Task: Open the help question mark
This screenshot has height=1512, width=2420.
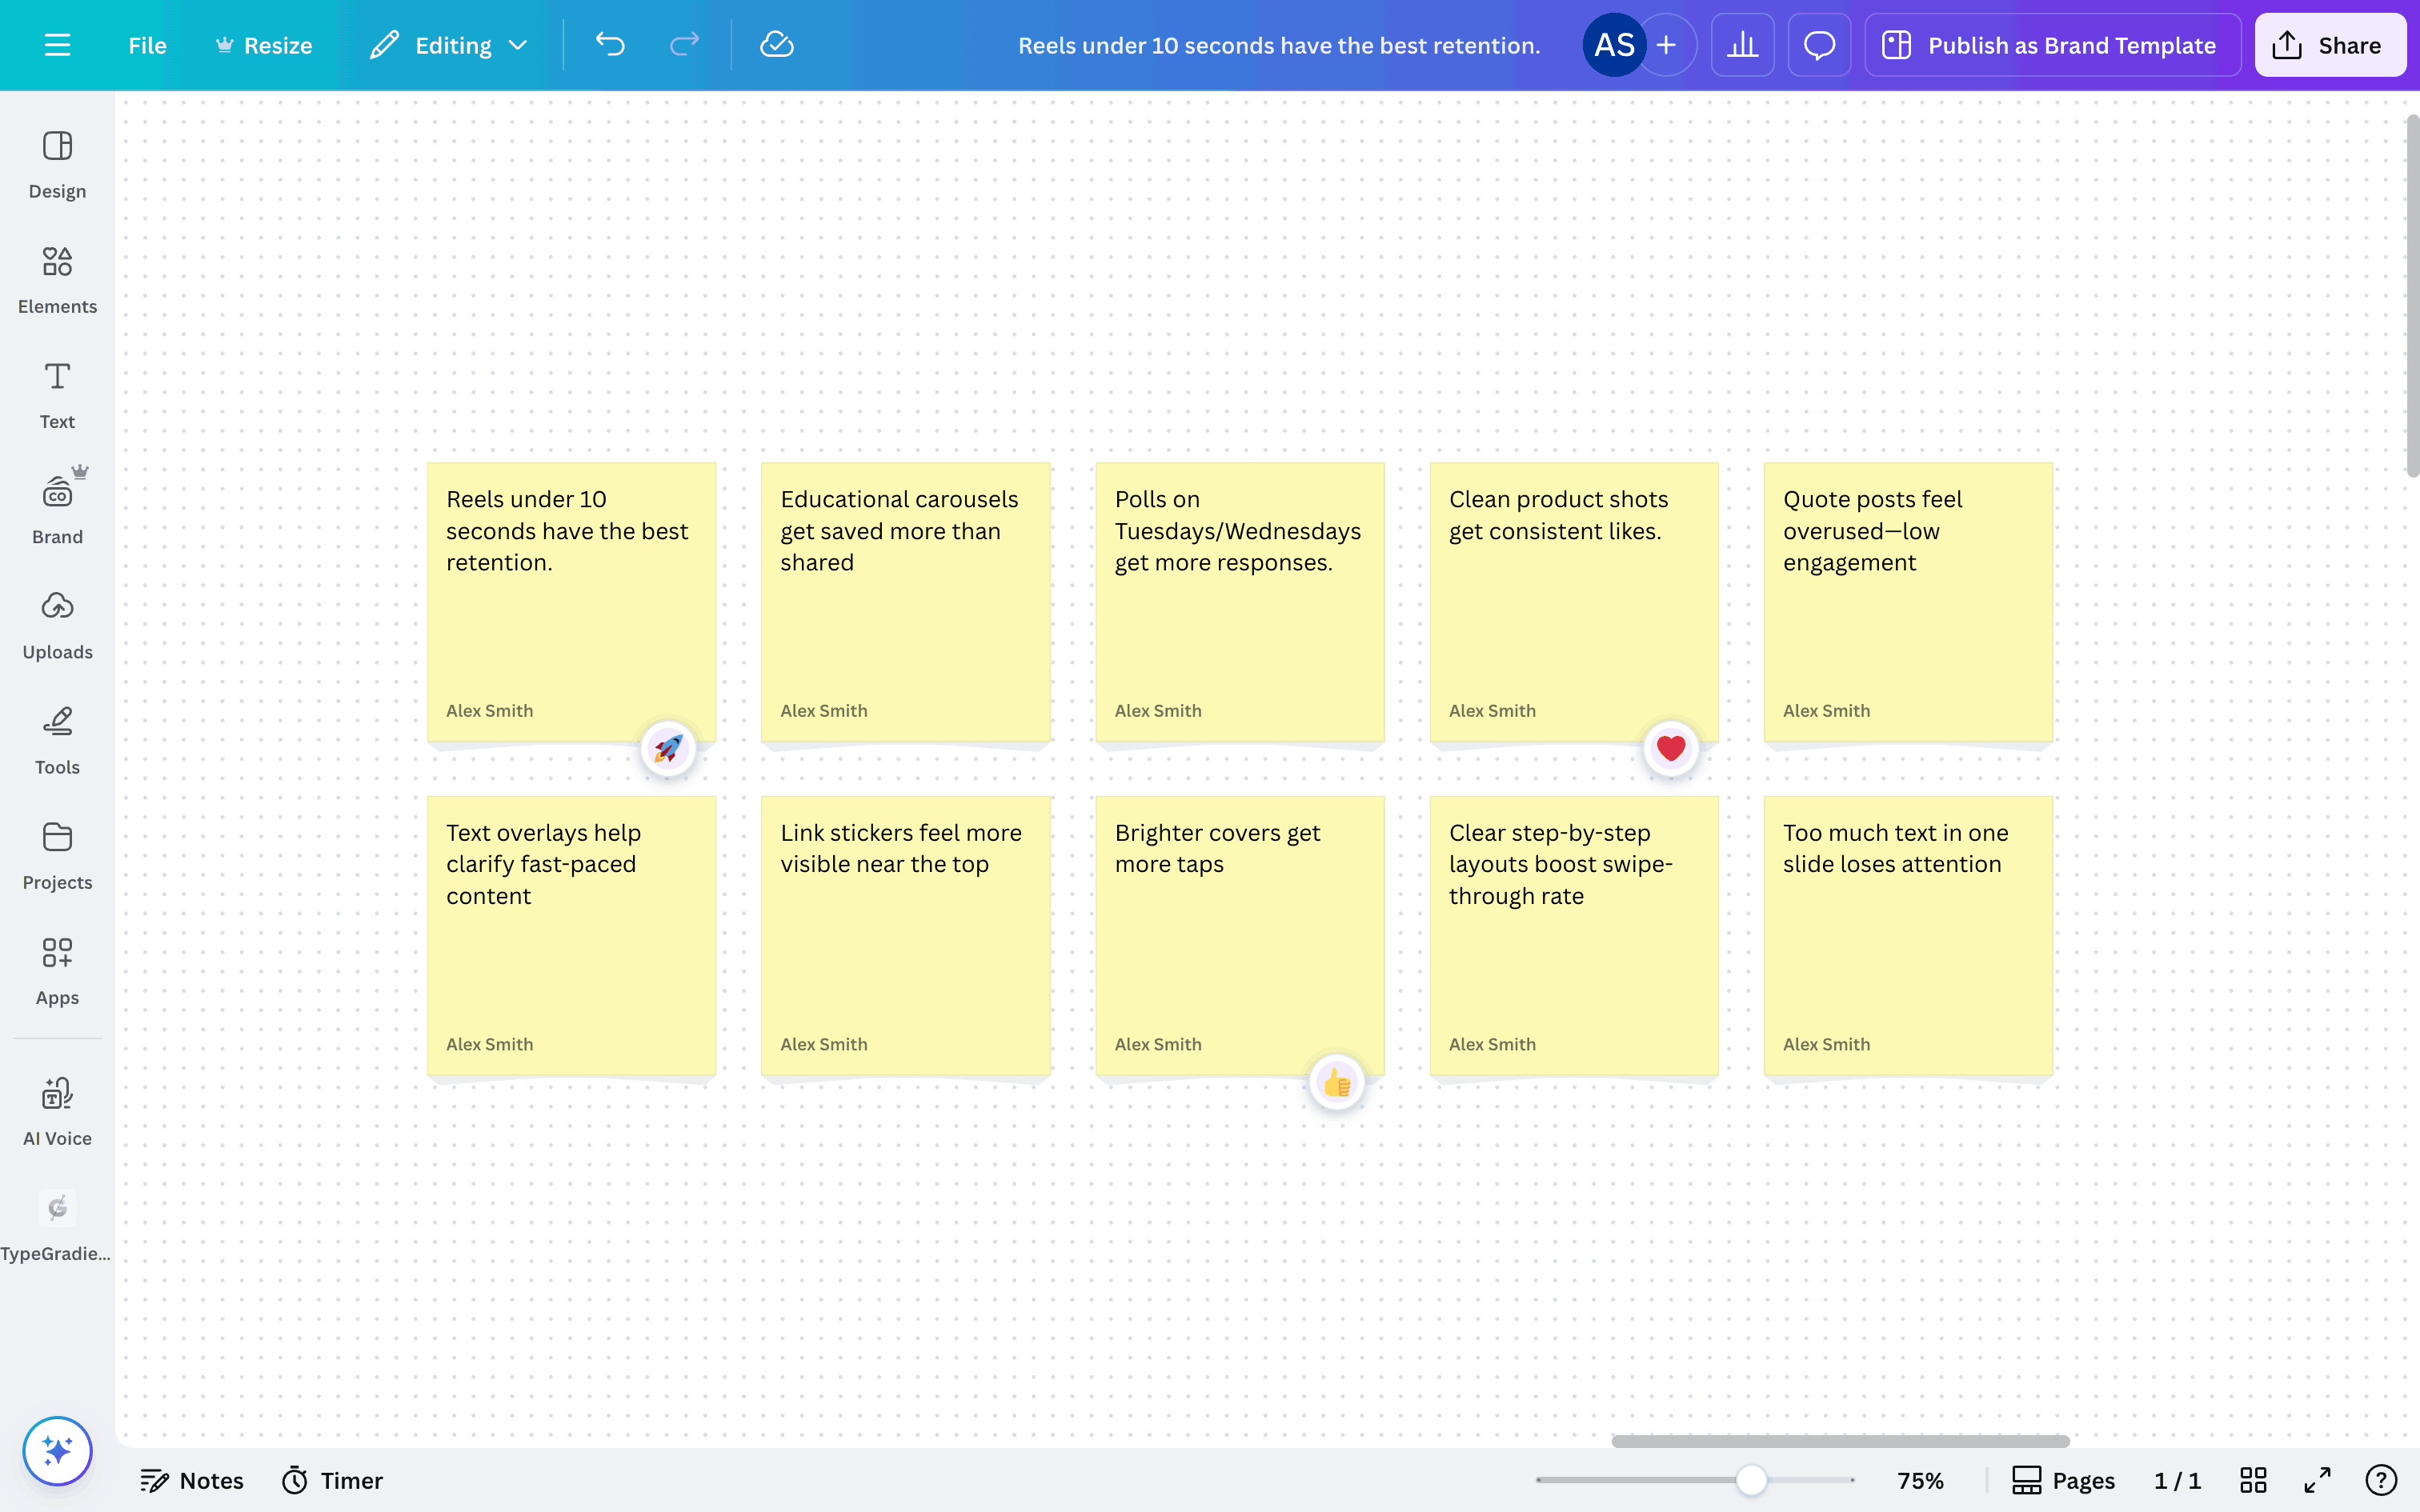Action: tap(2381, 1480)
